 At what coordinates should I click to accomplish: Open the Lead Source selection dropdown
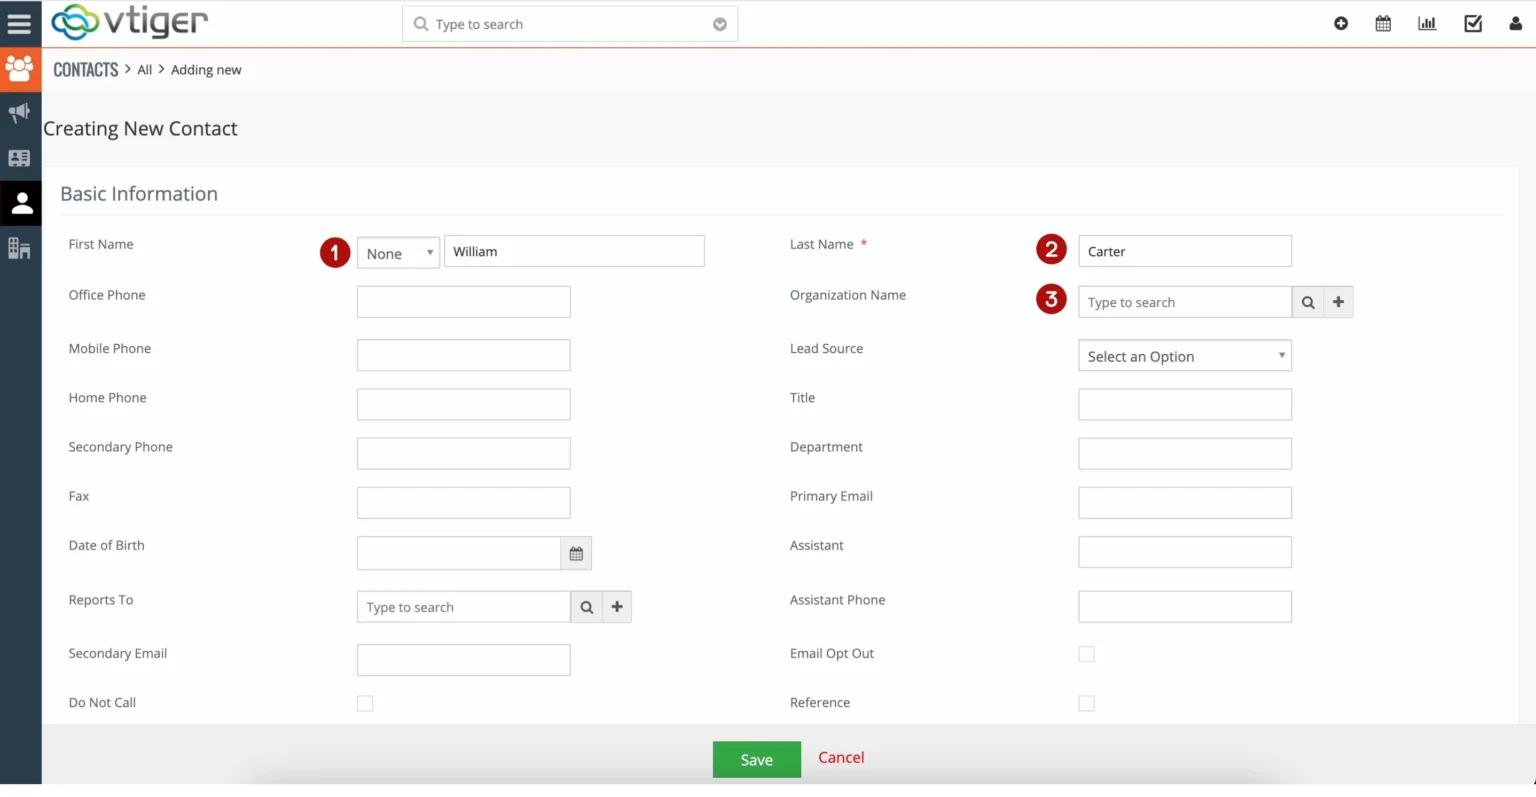point(1184,355)
